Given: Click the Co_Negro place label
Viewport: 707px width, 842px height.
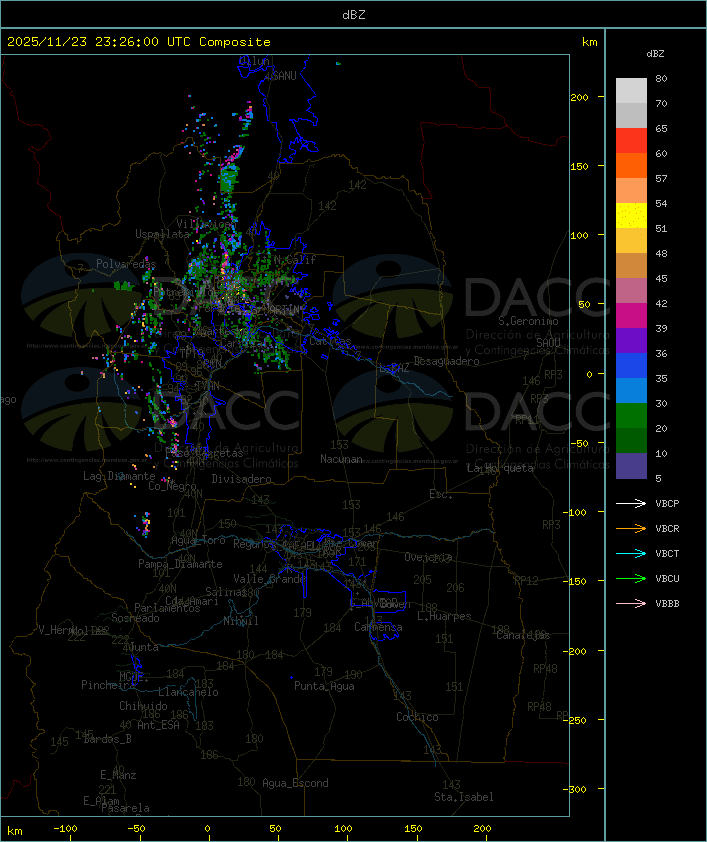Looking at the screenshot, I should coord(172,486).
